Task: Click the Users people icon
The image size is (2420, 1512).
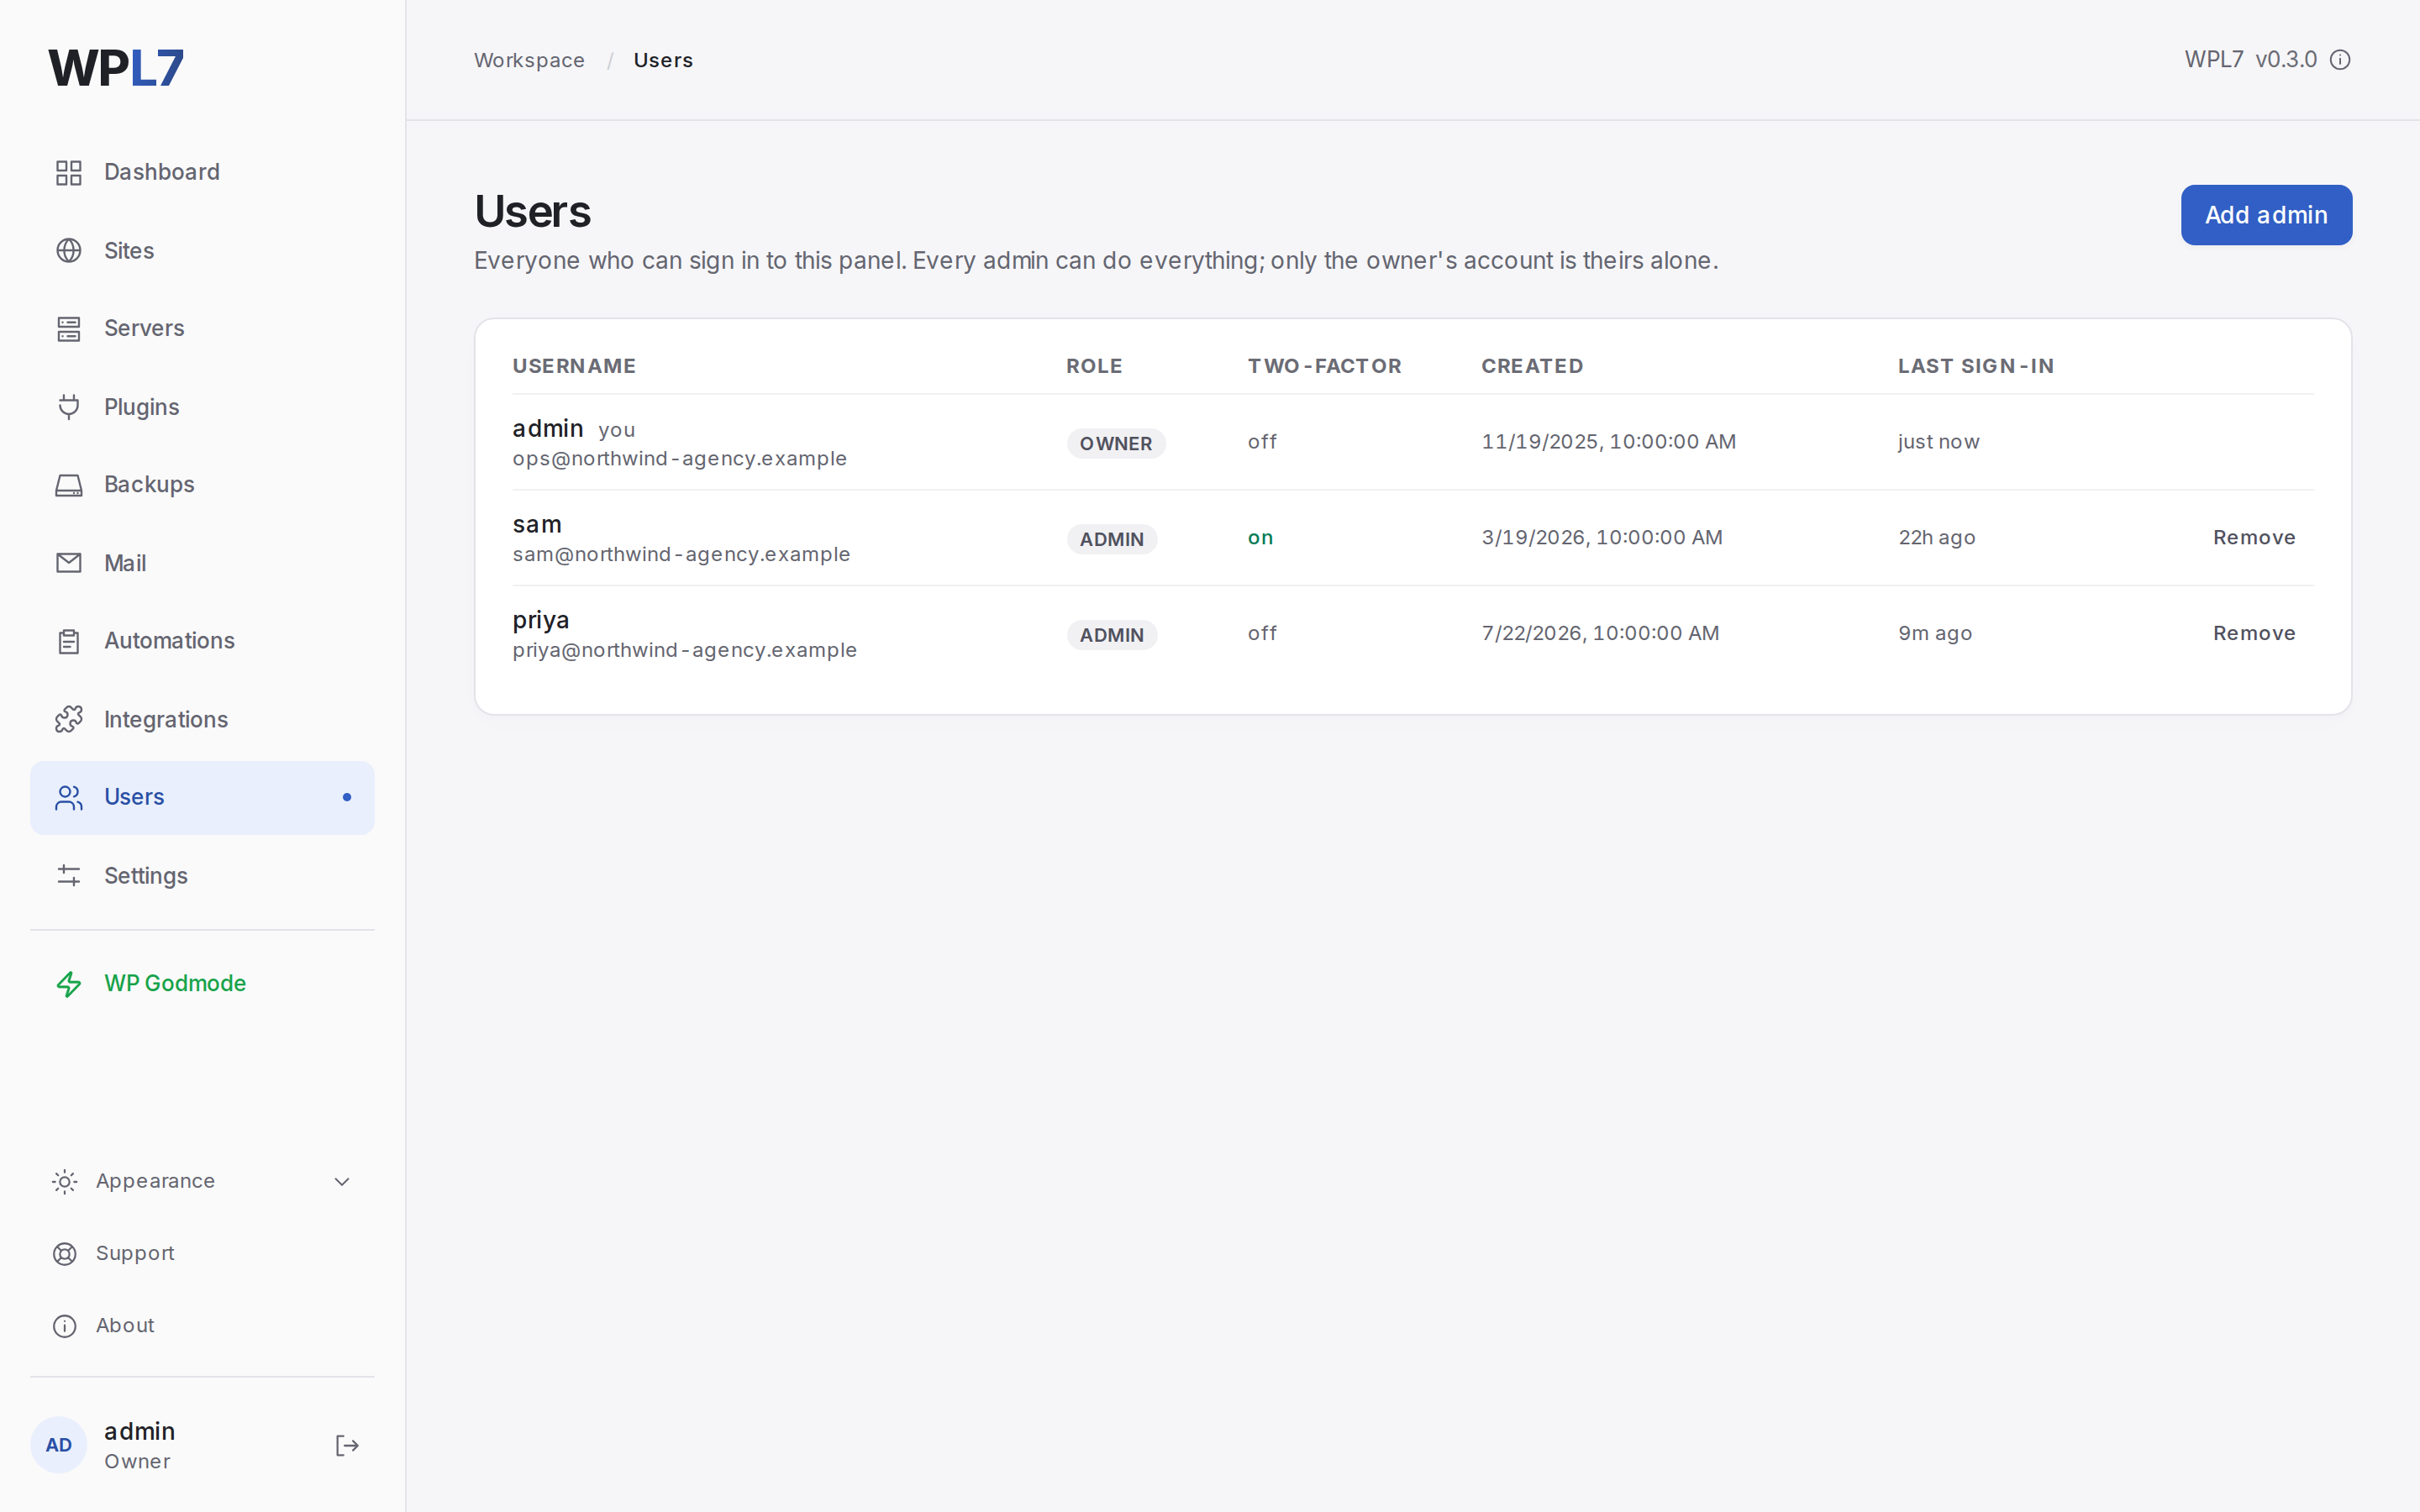Action: click(x=69, y=797)
